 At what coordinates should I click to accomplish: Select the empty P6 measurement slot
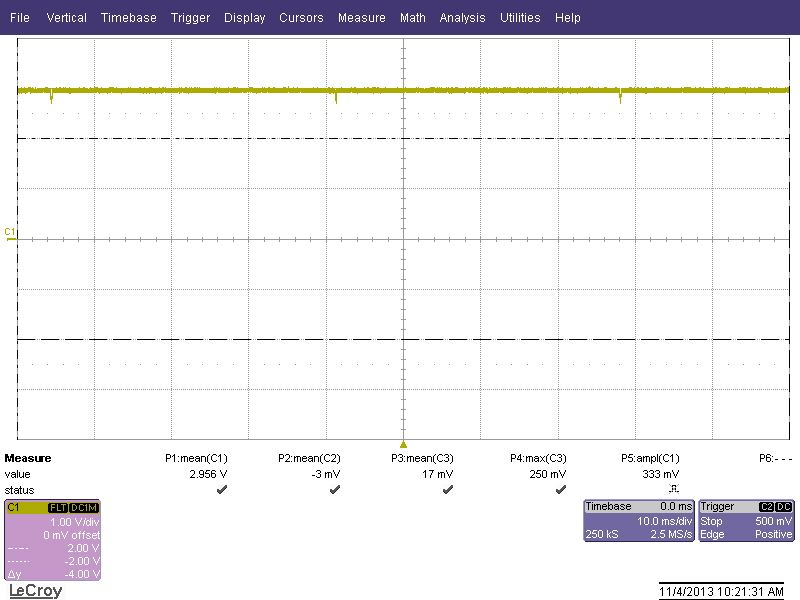point(776,458)
